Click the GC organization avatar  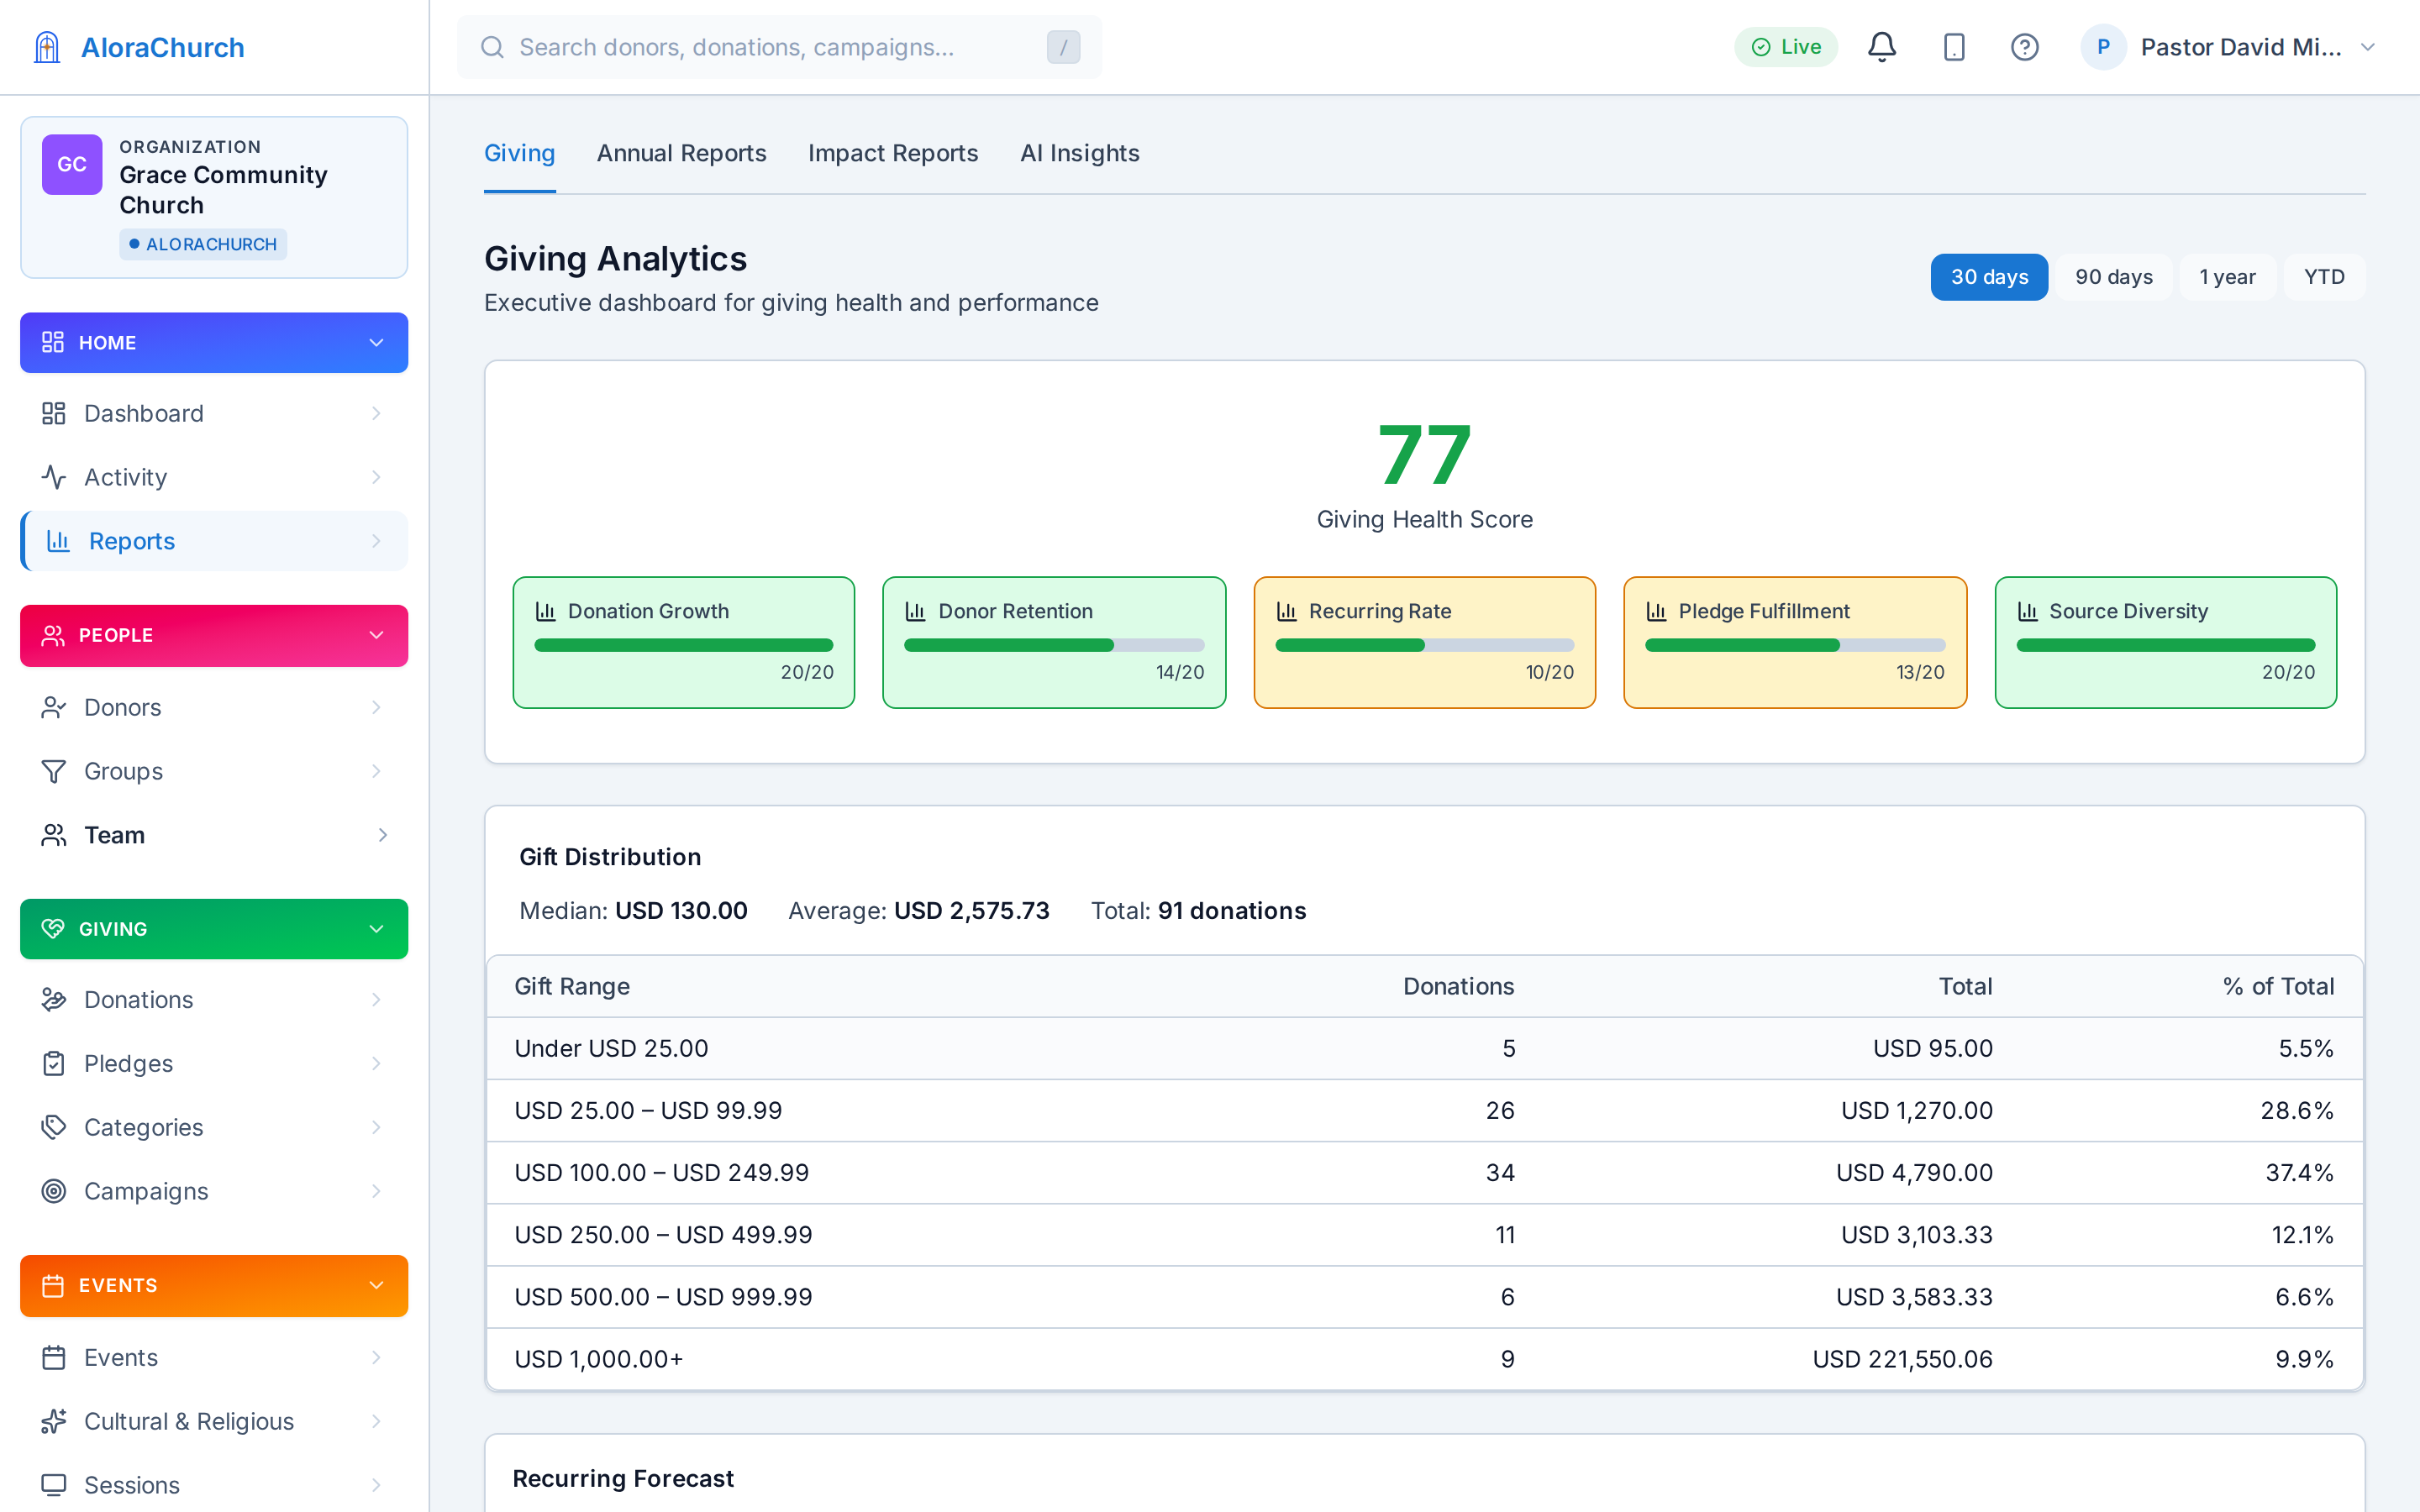coord(72,165)
